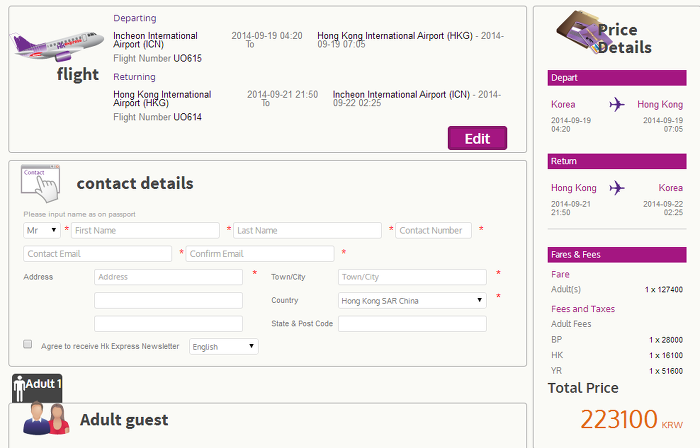Click the Return section header

[x=617, y=161]
